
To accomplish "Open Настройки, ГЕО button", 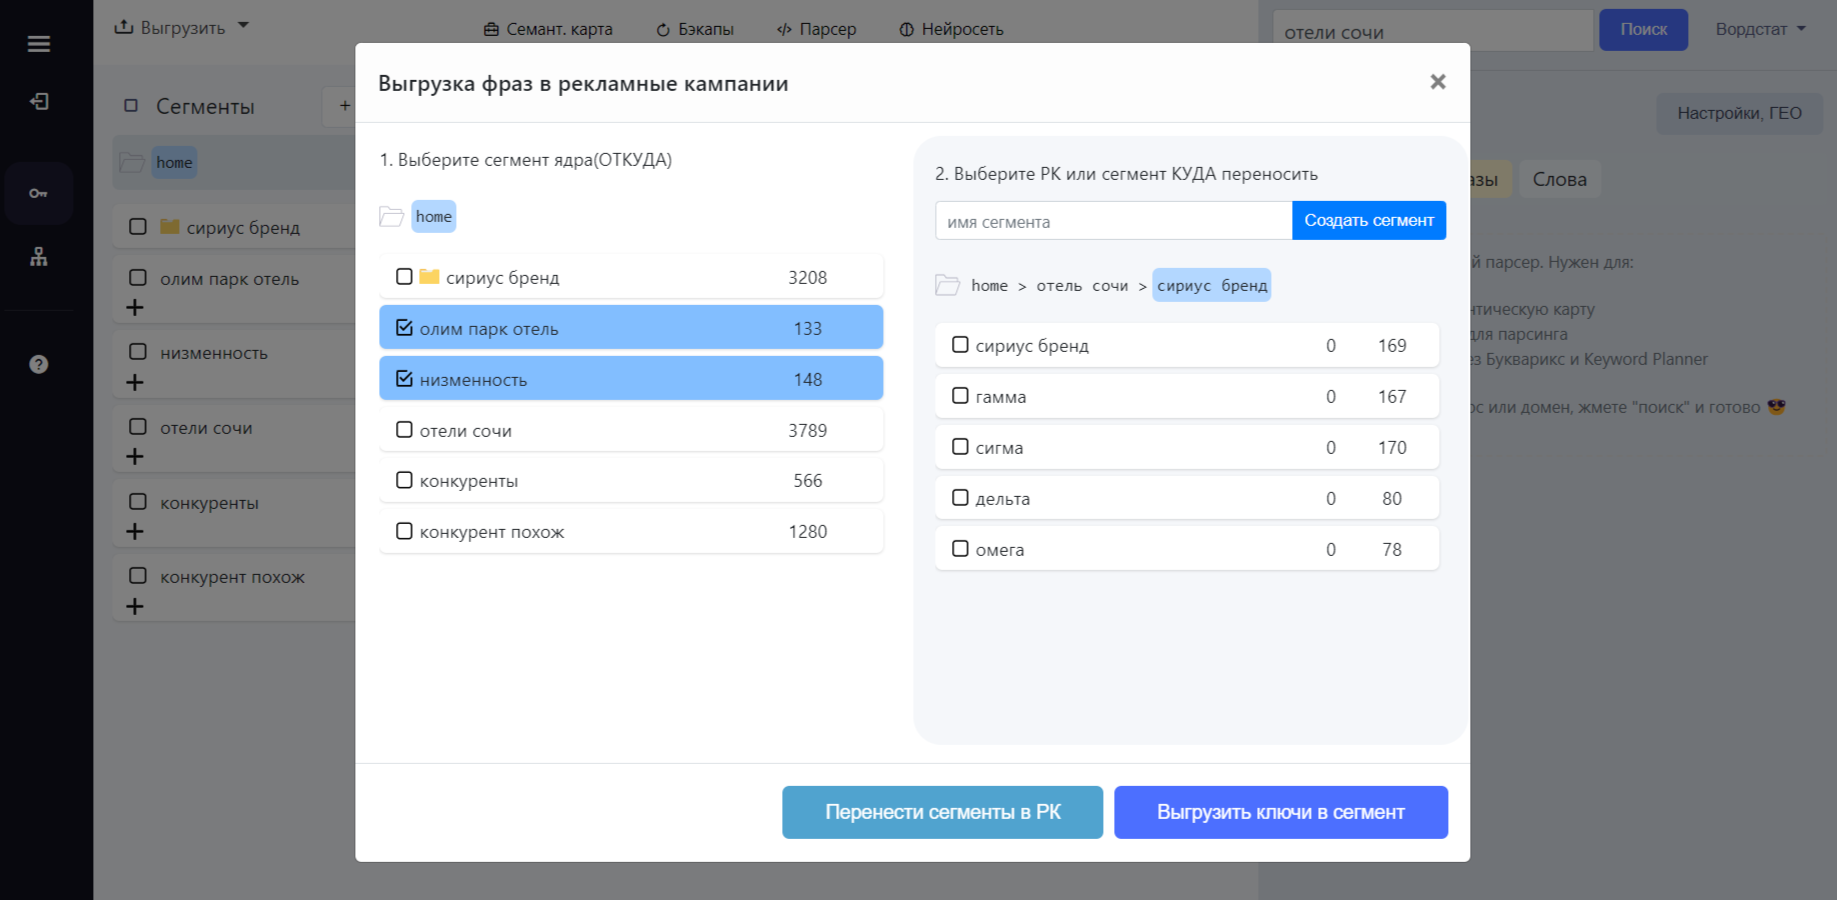I will click(x=1740, y=113).
